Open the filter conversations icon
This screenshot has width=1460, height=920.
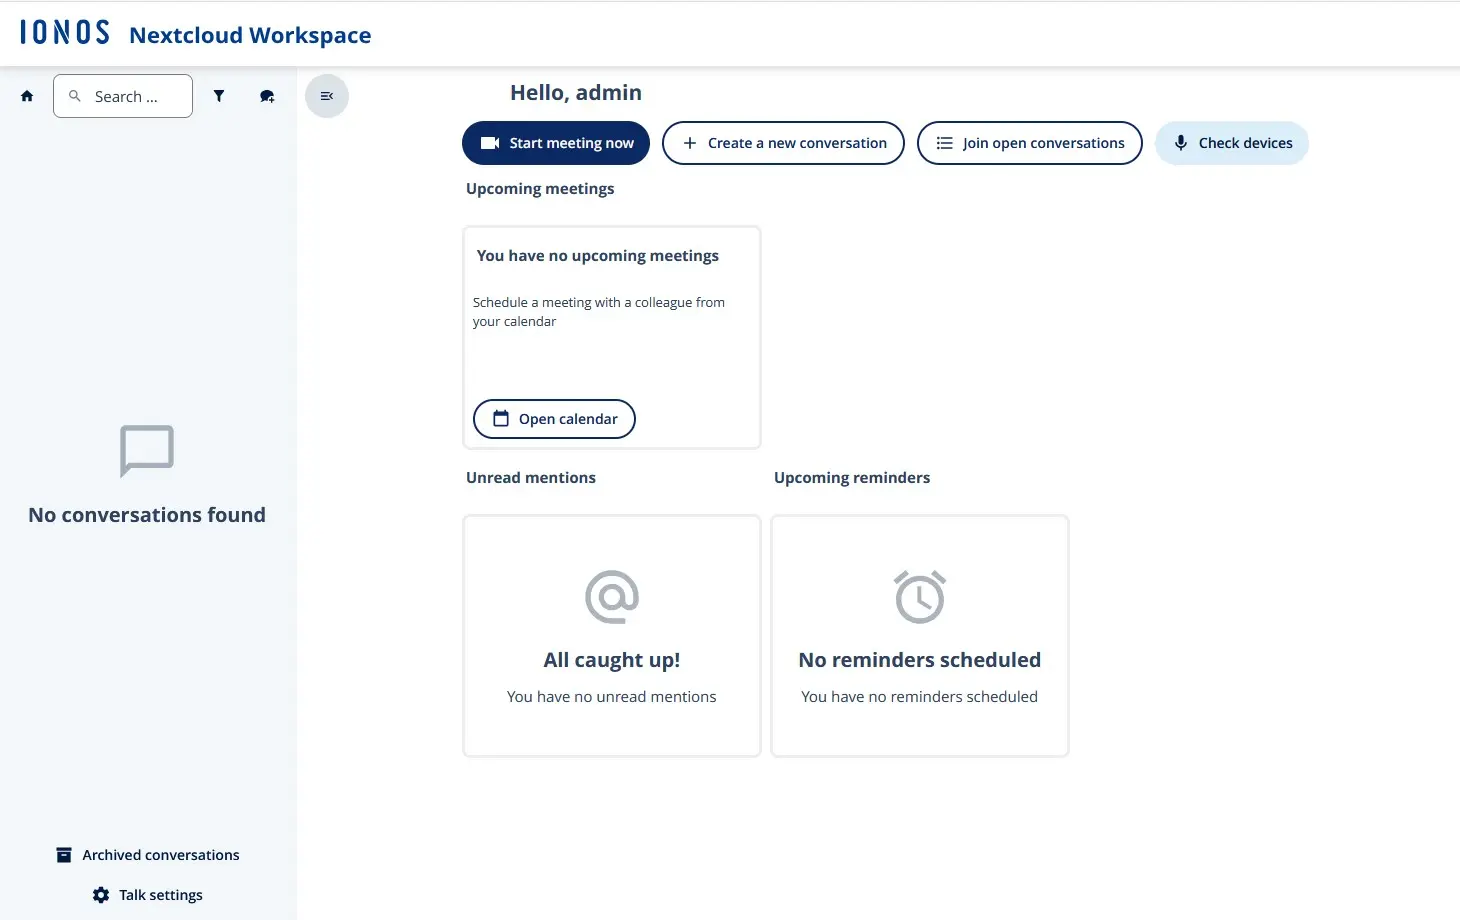click(x=219, y=95)
